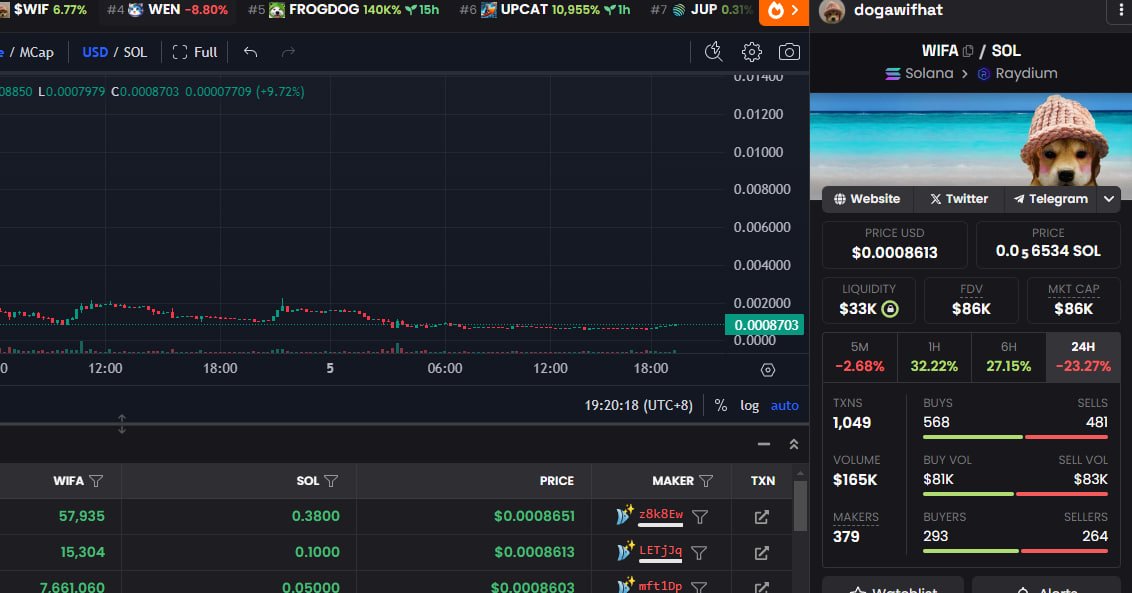Click the $0.0008651 price cell
This screenshot has height=593, width=1132.
coord(534,516)
